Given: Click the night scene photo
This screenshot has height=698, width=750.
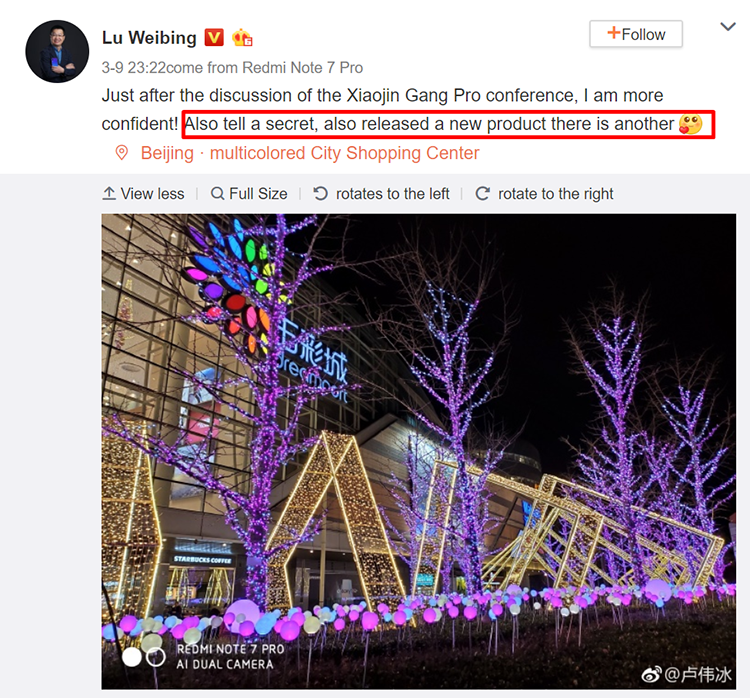Looking at the screenshot, I should [419, 451].
